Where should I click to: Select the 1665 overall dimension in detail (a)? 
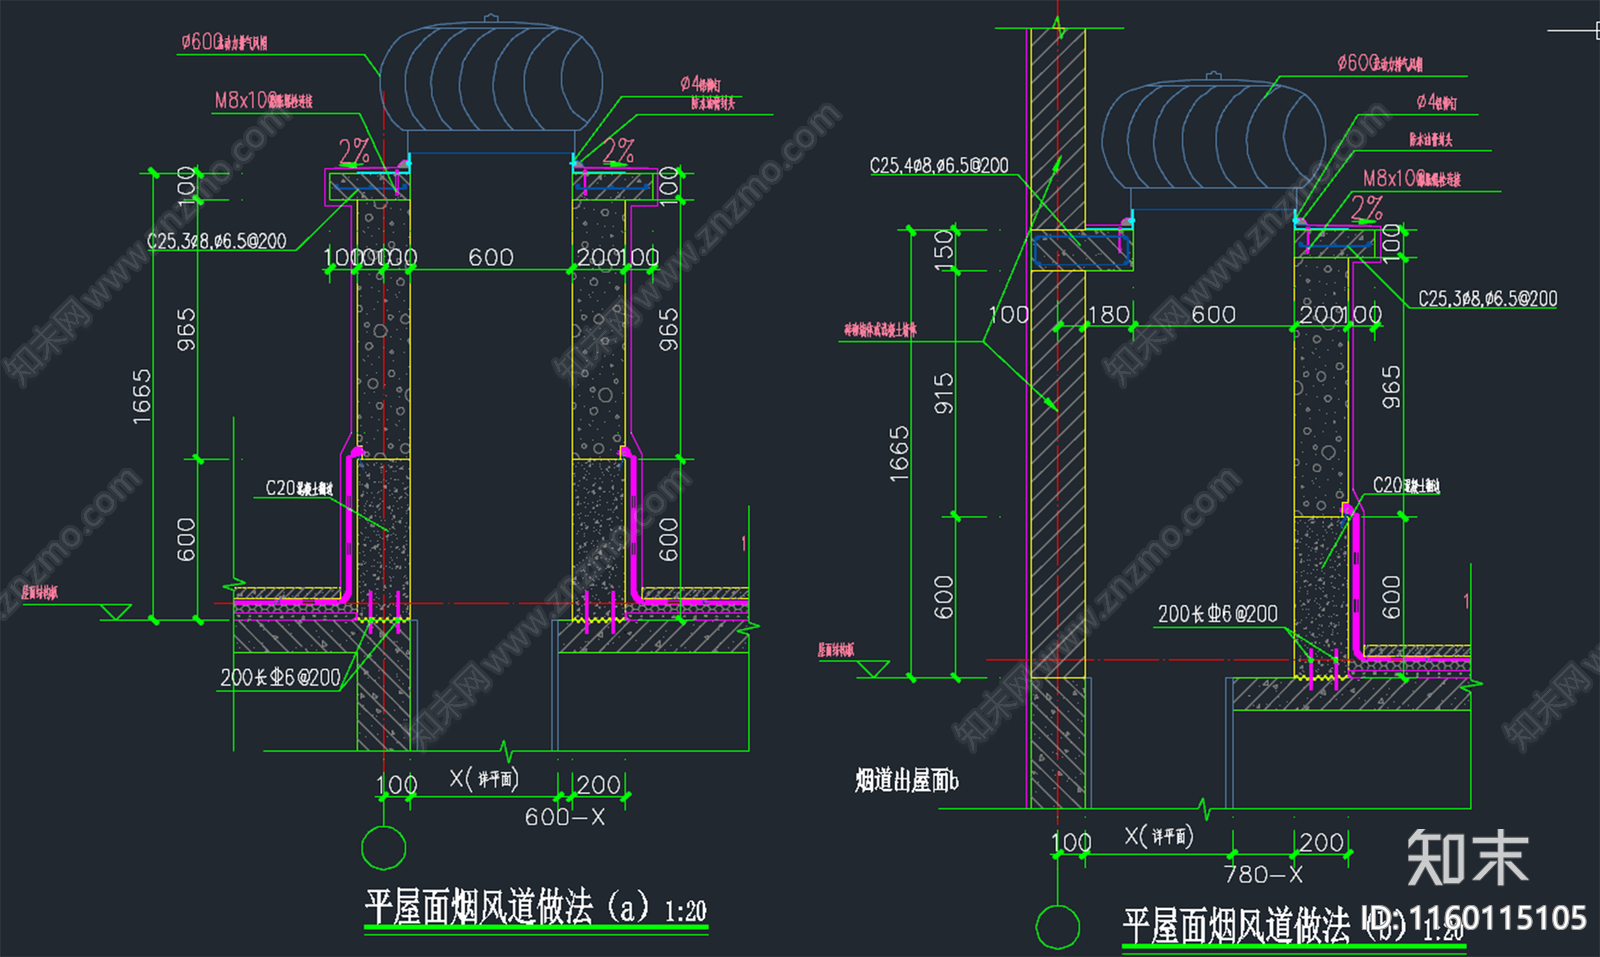pyautogui.click(x=141, y=396)
